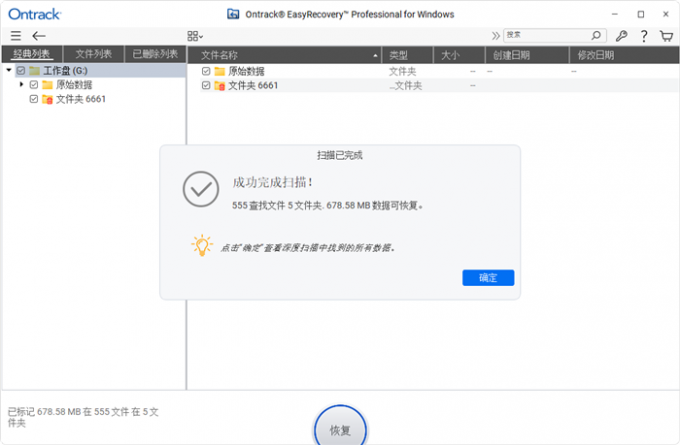Select 原始数据 row in file list
The height and width of the screenshot is (445, 680).
point(433,71)
